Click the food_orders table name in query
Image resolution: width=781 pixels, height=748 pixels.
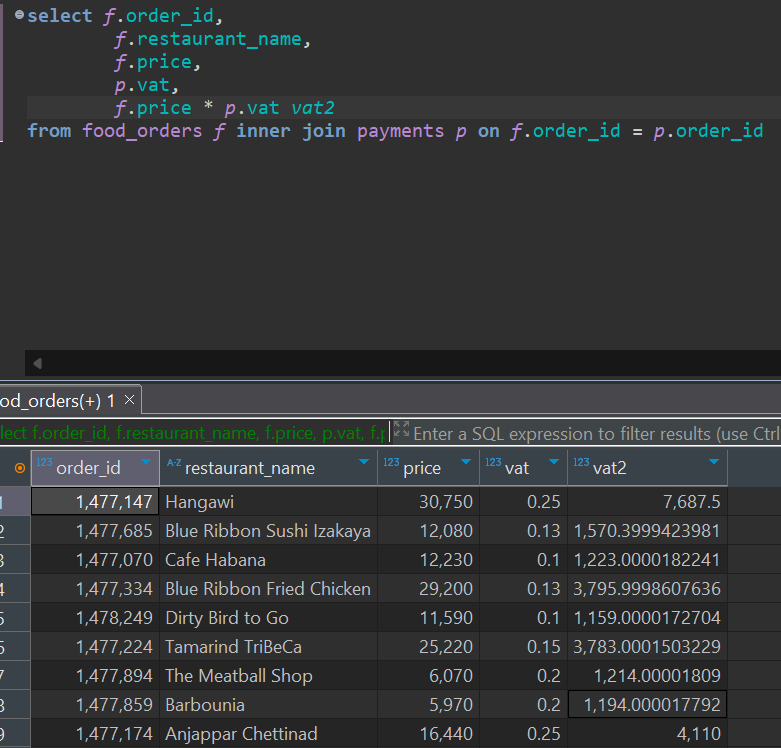click(142, 130)
